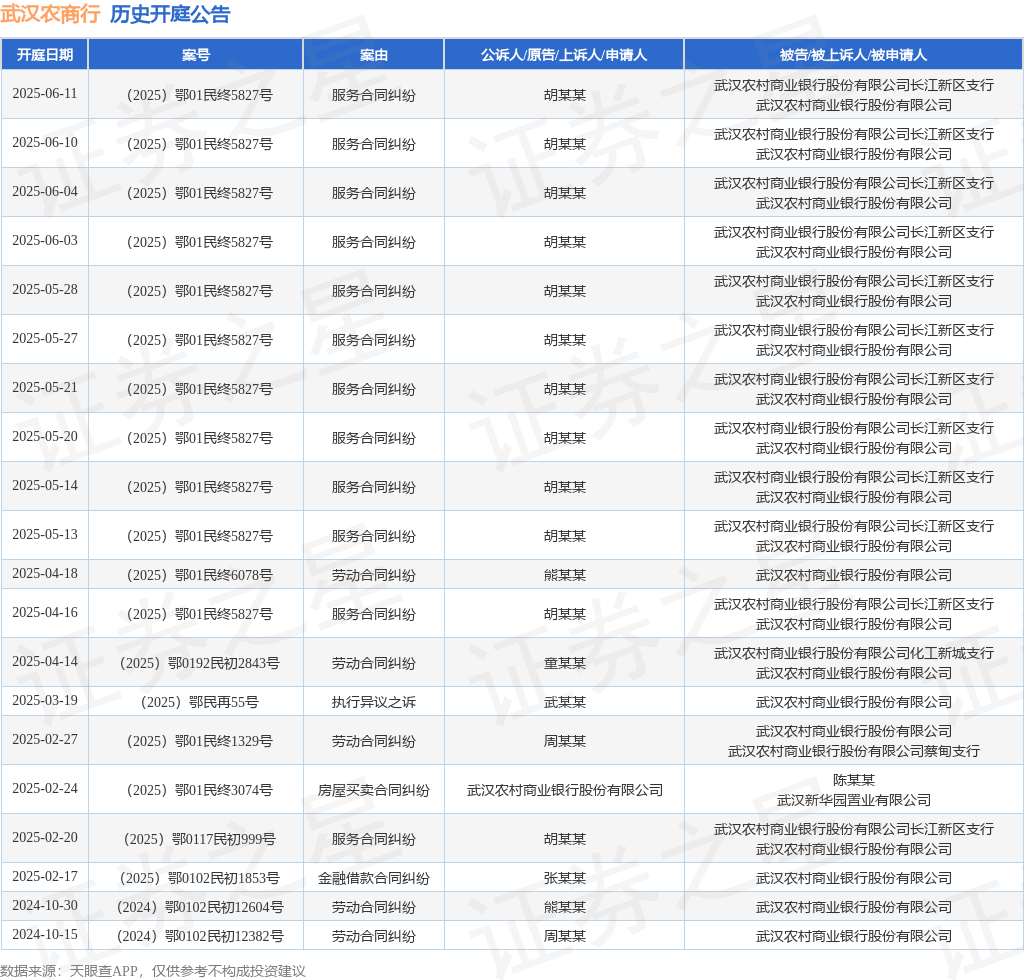Click the 公诉人/原告/上诉人/申请人 header
The image size is (1024, 980).
[x=564, y=55]
